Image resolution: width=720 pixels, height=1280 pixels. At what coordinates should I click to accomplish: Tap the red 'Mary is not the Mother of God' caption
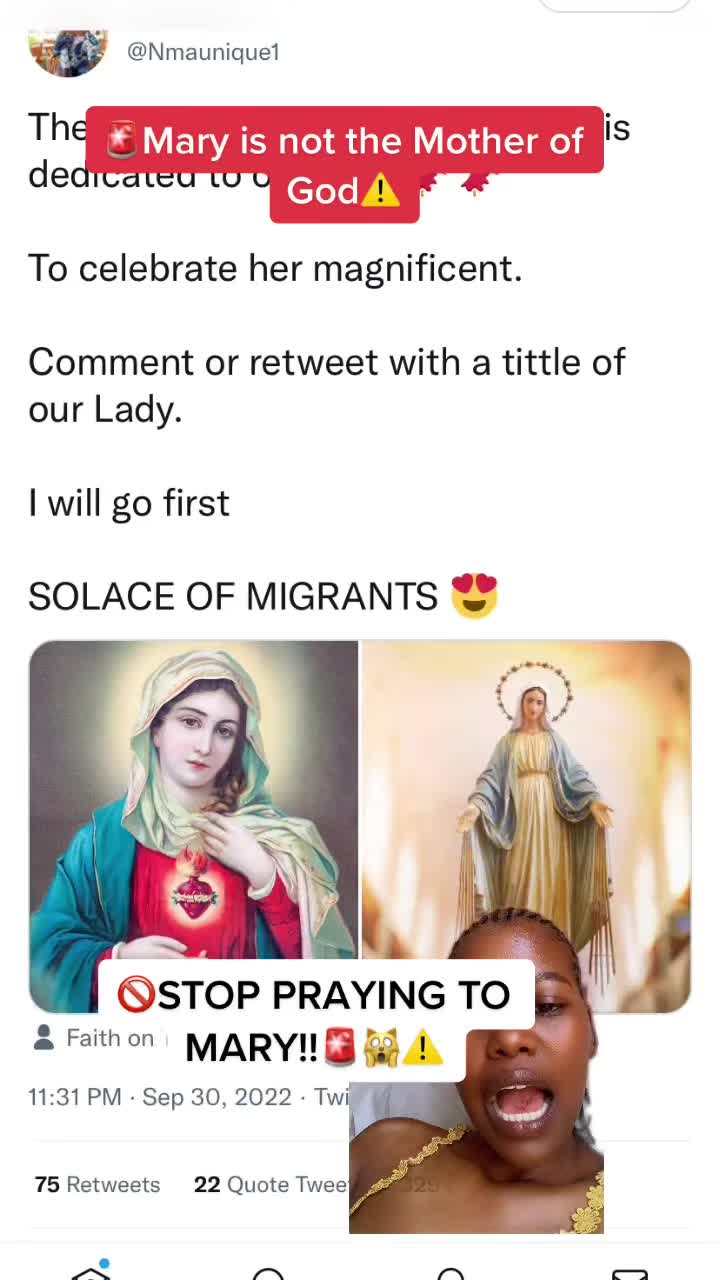tap(344, 142)
